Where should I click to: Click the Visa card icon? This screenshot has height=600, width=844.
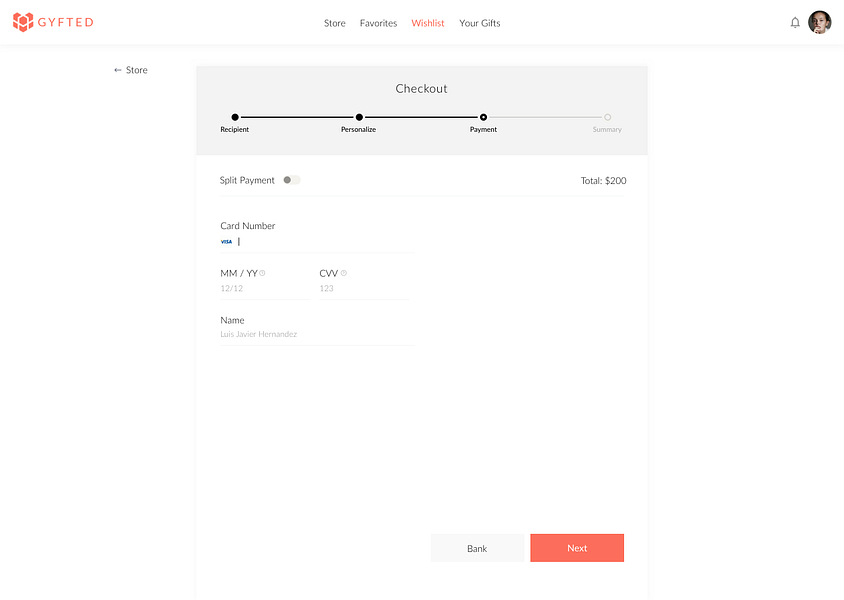pyautogui.click(x=227, y=242)
